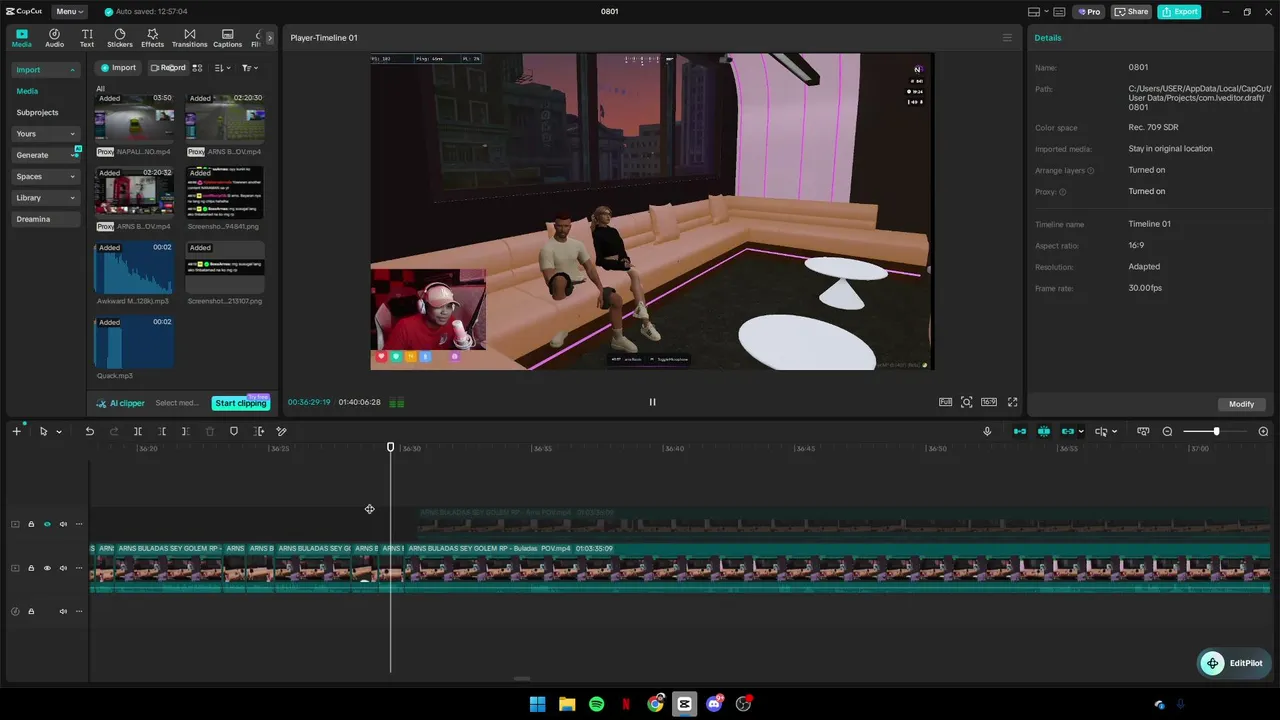Open the Stickers tab
Screen dimensions: 1280x720
pyautogui.click(x=120, y=38)
